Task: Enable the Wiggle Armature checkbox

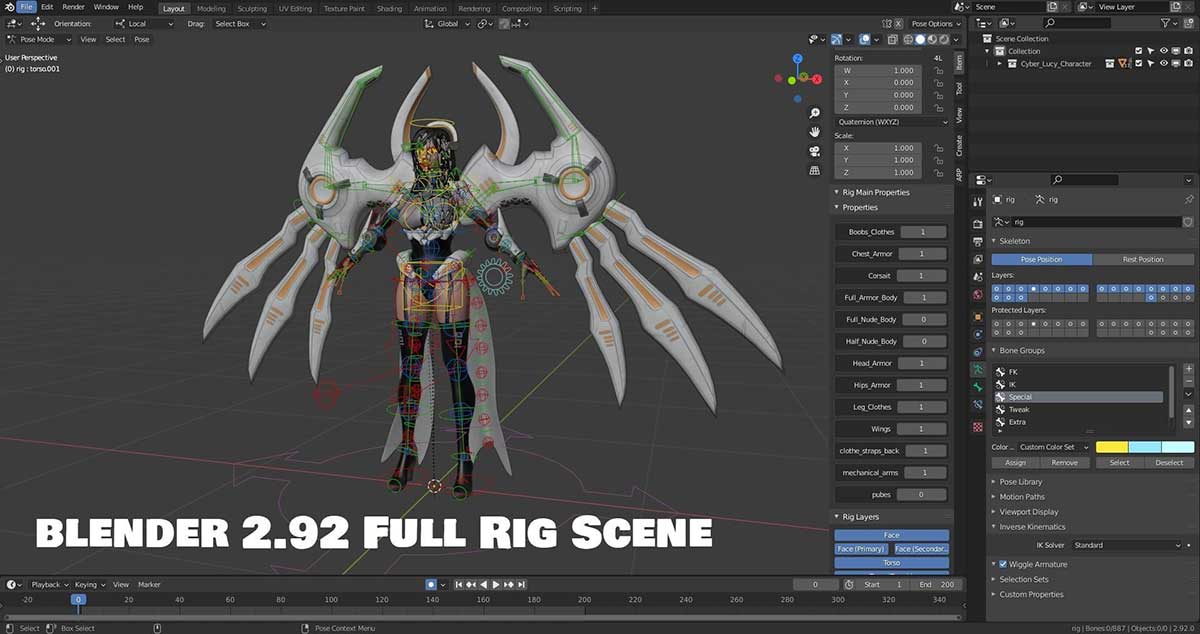Action: coord(1002,563)
